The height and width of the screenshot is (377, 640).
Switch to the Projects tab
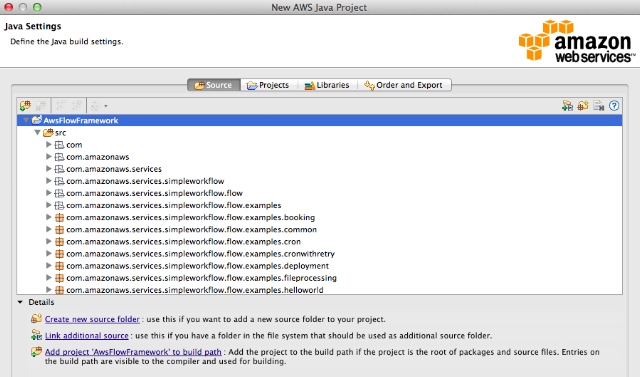[x=268, y=85]
